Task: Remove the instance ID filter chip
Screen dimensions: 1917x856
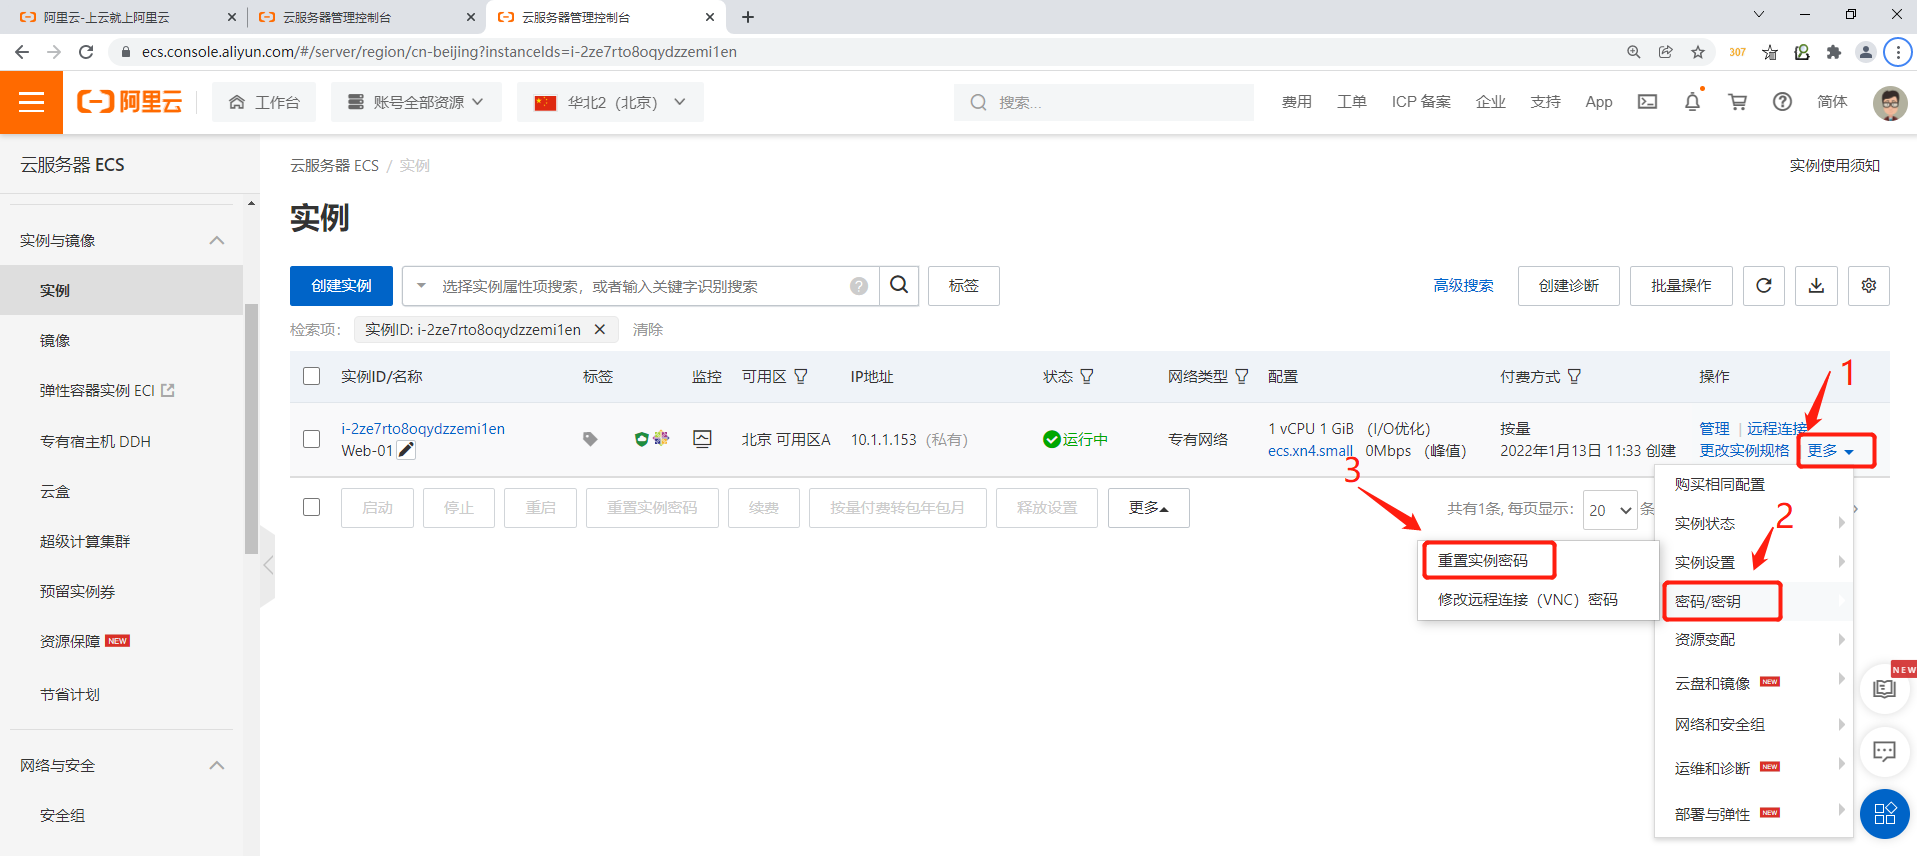Action: [600, 329]
